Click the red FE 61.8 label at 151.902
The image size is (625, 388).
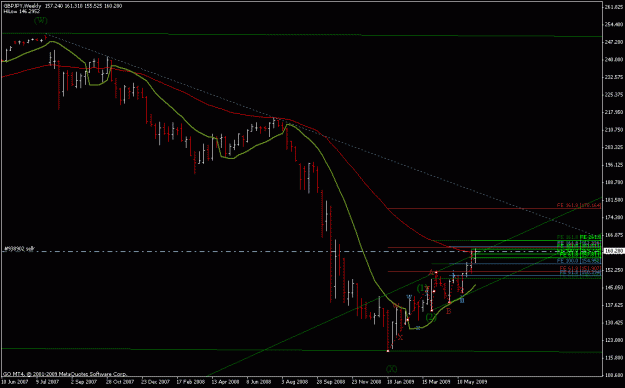coord(580,269)
